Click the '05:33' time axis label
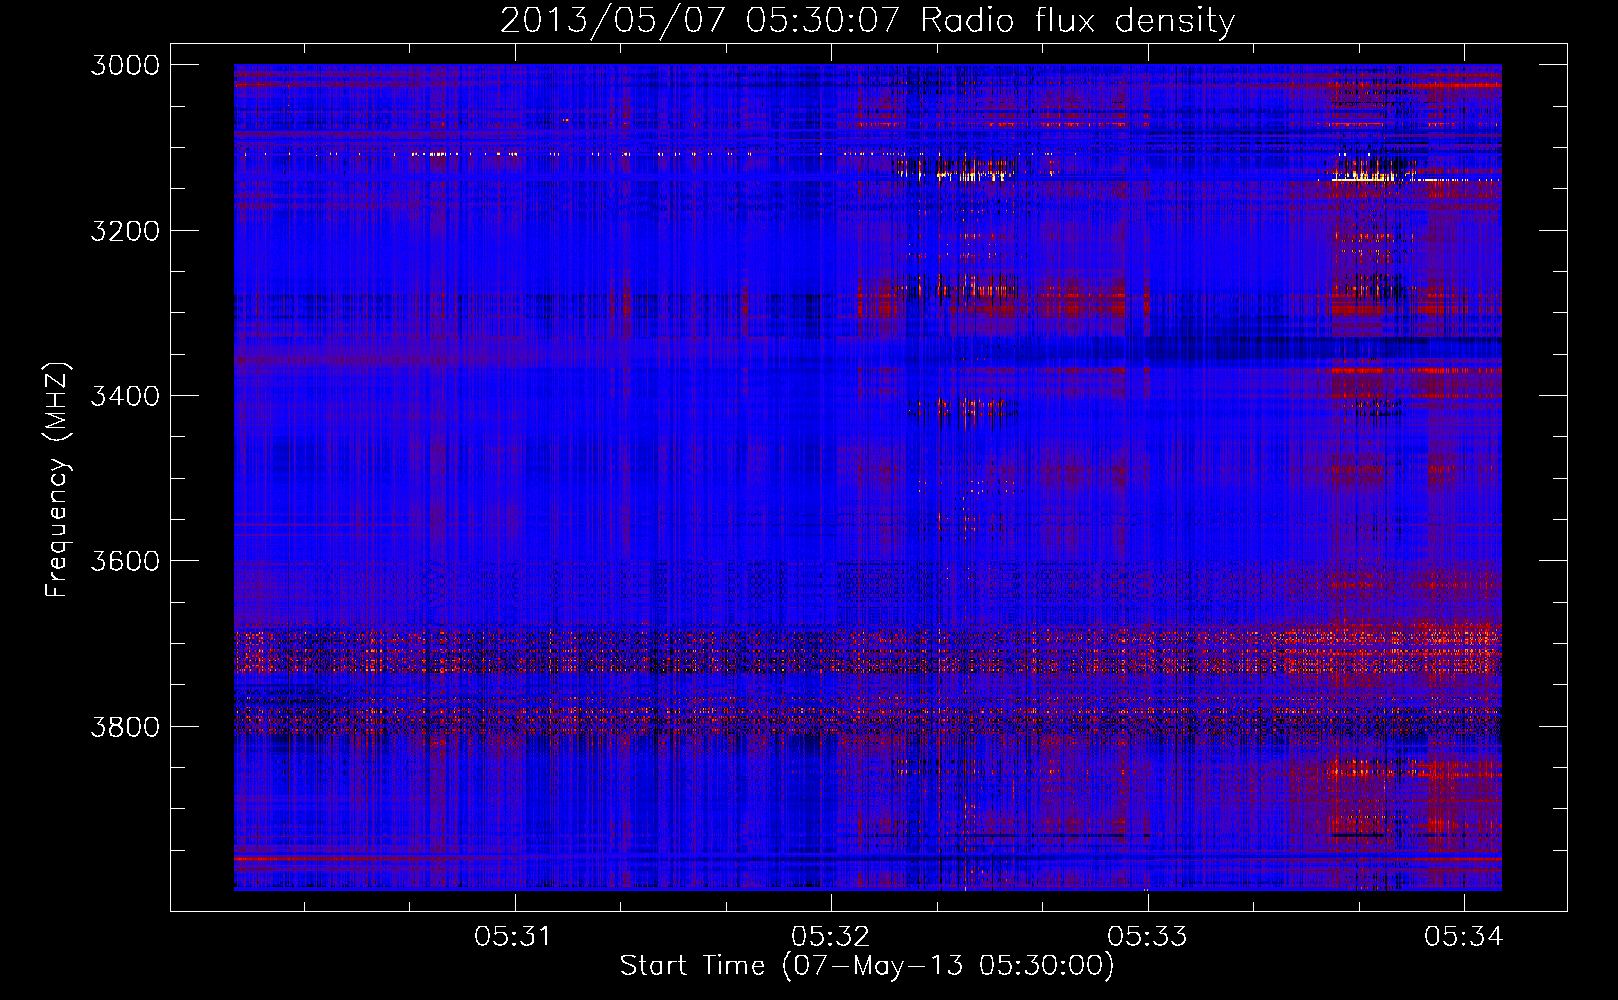The image size is (1618, 1000). click(1147, 936)
